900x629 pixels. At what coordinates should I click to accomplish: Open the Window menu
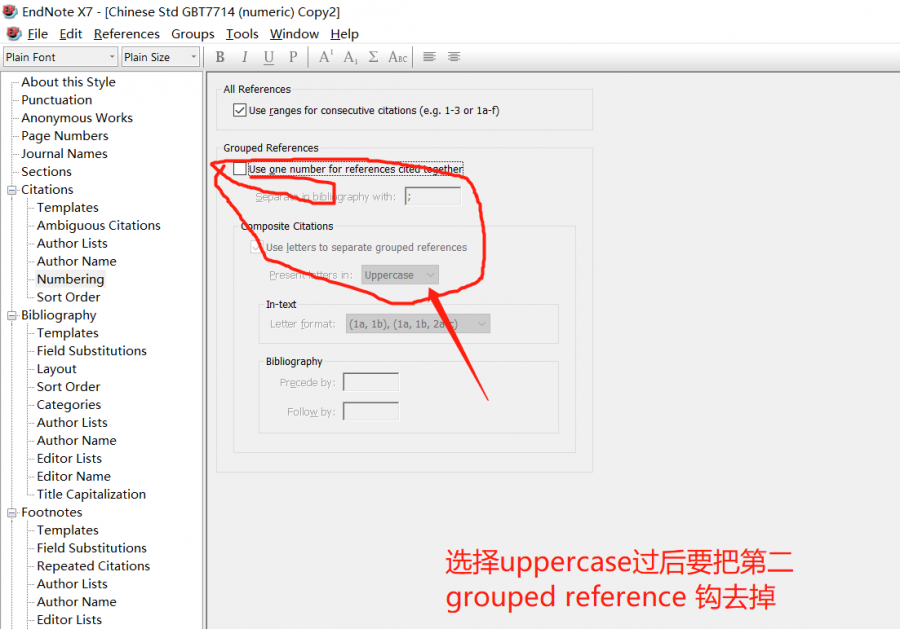(294, 34)
